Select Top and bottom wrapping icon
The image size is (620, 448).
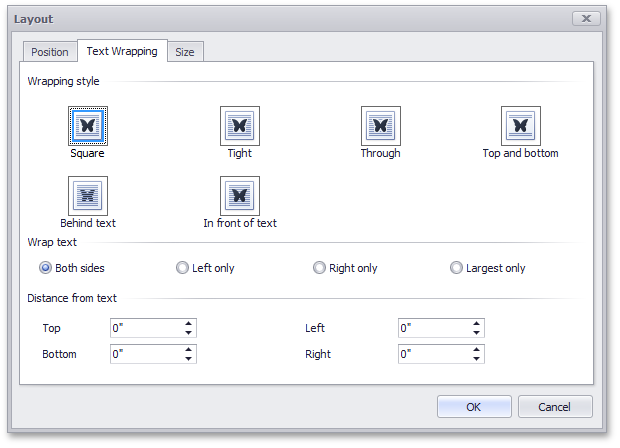[x=520, y=125]
